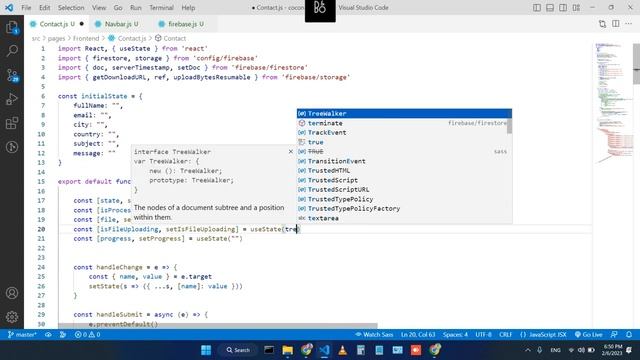Click the editor horizontal scrollbar

point(218,326)
